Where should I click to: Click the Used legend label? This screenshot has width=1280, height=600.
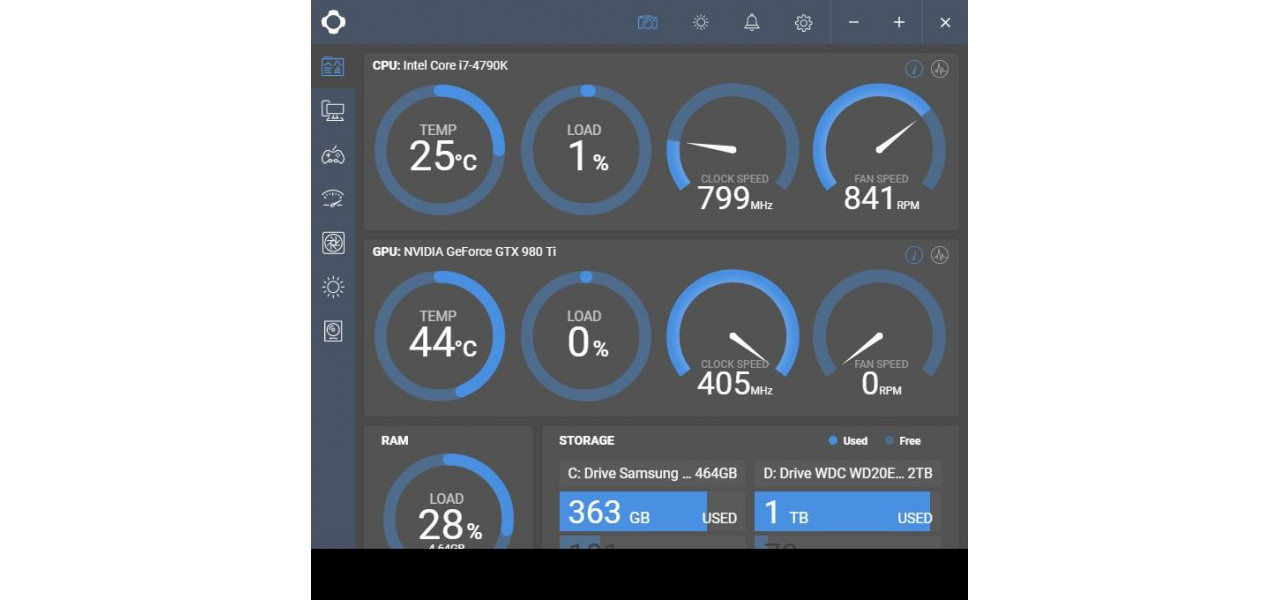[x=855, y=441]
